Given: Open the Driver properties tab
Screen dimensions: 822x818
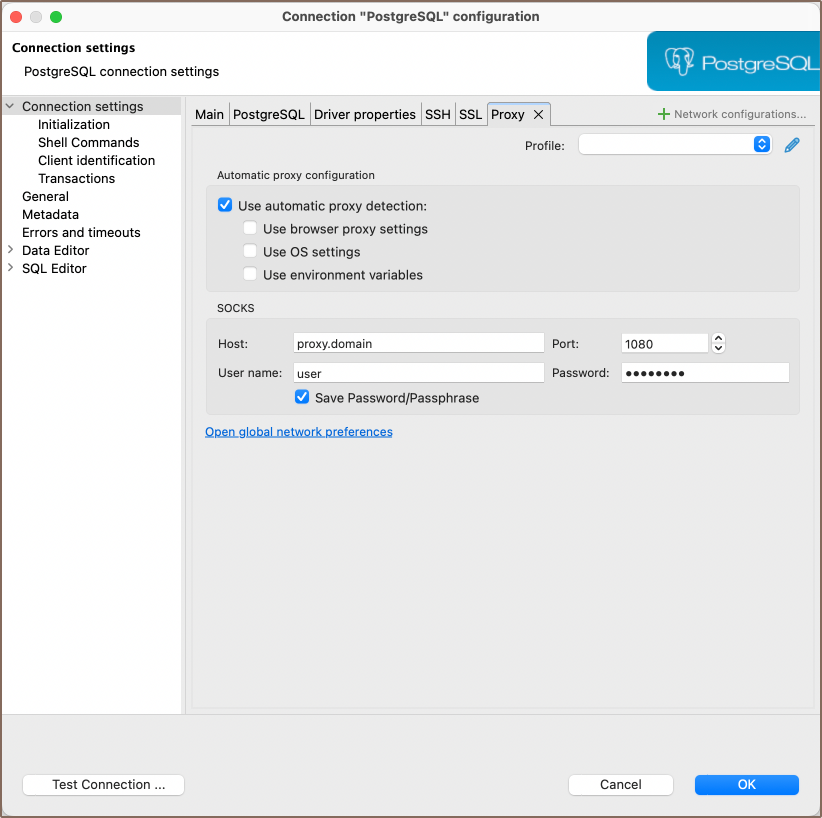Looking at the screenshot, I should tap(364, 115).
